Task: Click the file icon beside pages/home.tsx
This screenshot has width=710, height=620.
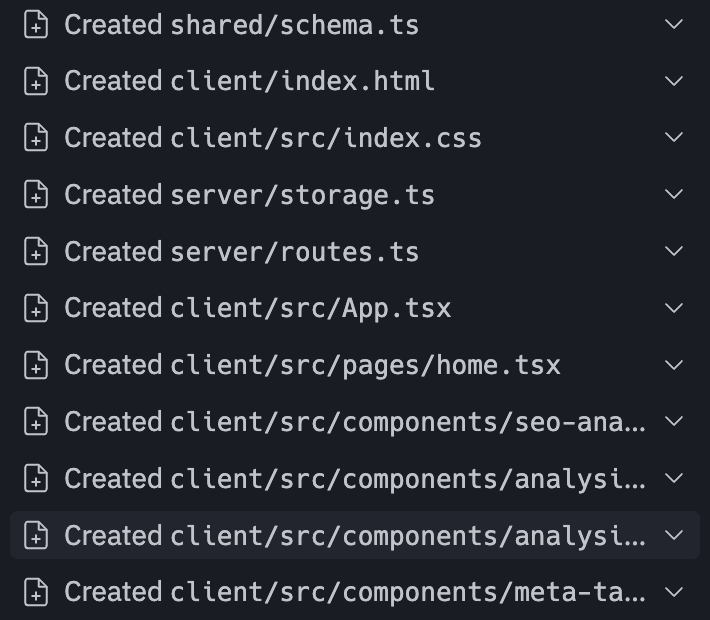Action: tap(36, 365)
